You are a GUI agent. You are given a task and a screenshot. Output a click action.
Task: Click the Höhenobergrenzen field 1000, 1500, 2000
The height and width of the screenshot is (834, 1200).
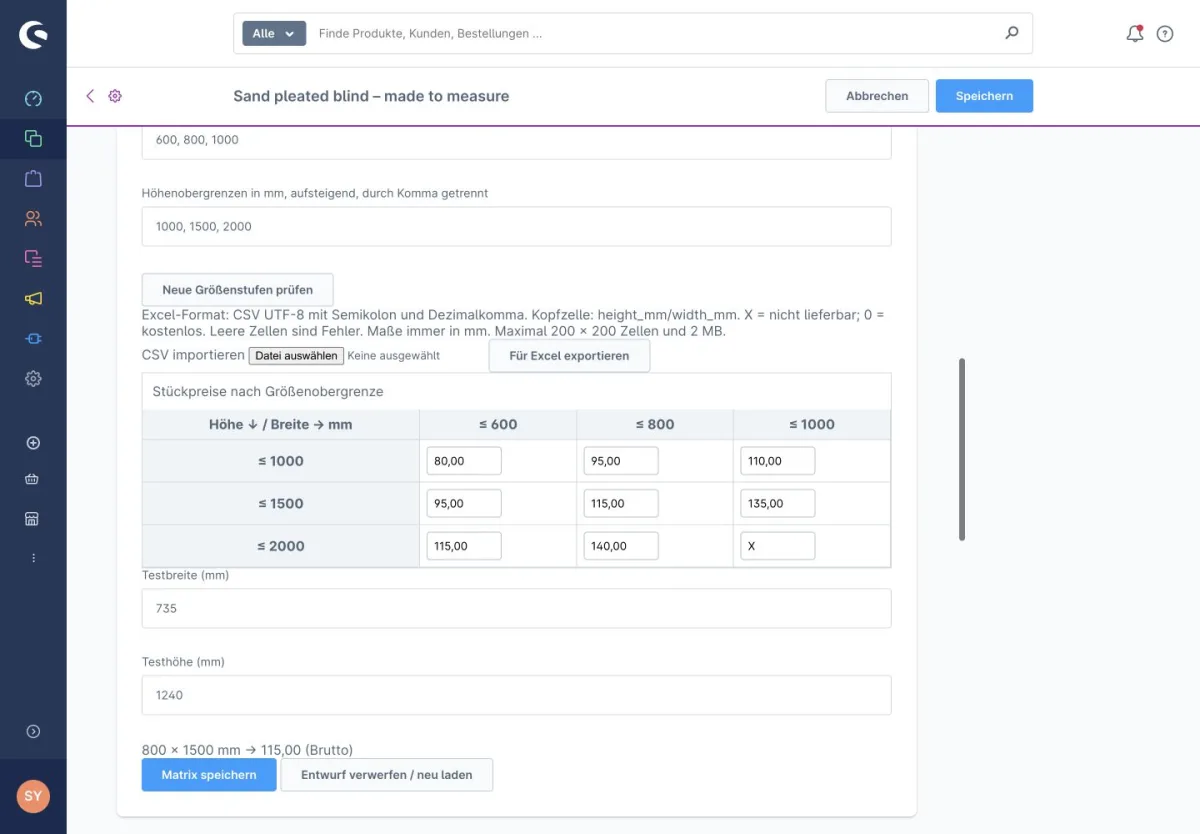516,226
